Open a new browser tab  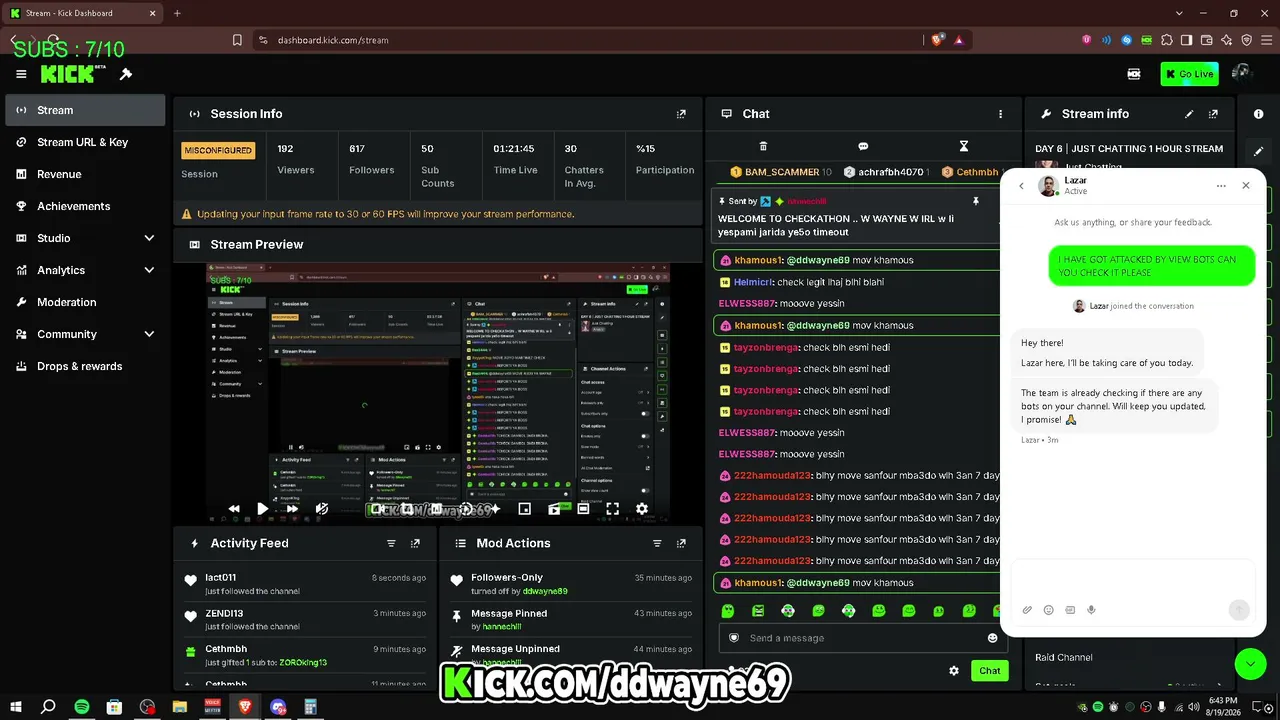177,13
